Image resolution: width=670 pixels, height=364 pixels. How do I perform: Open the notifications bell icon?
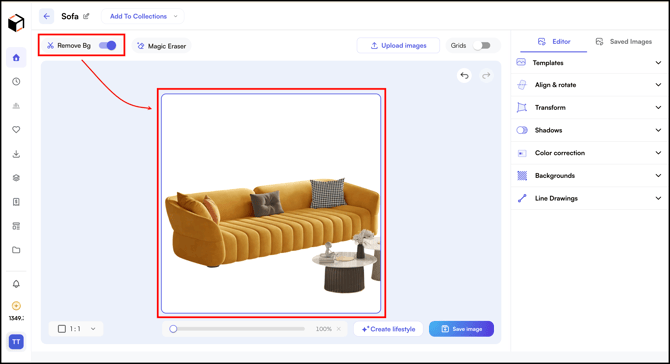tap(16, 284)
